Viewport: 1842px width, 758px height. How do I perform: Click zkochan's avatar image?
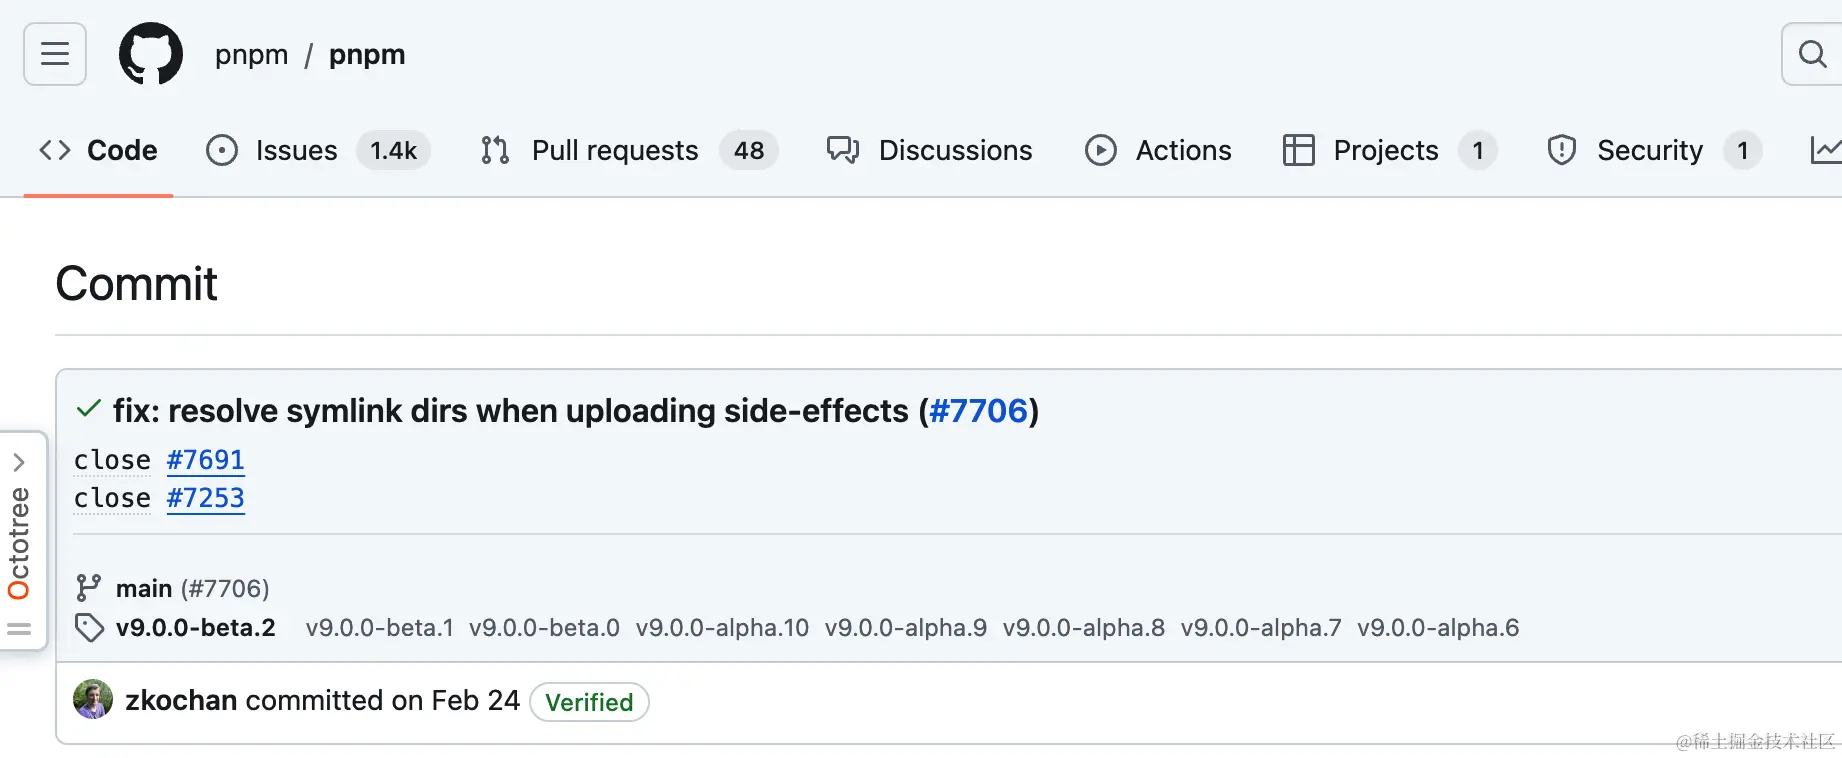coord(93,700)
